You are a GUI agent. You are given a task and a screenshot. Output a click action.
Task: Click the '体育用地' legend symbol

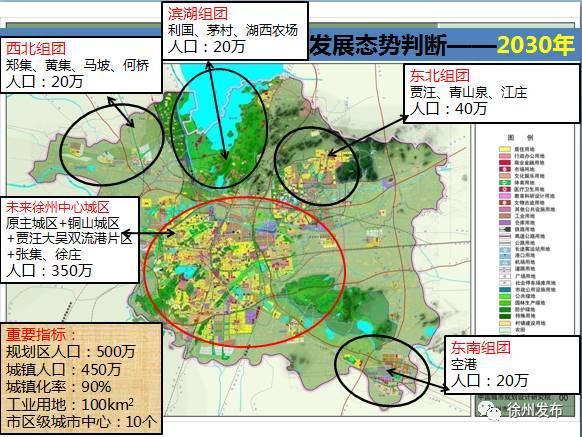(505, 182)
